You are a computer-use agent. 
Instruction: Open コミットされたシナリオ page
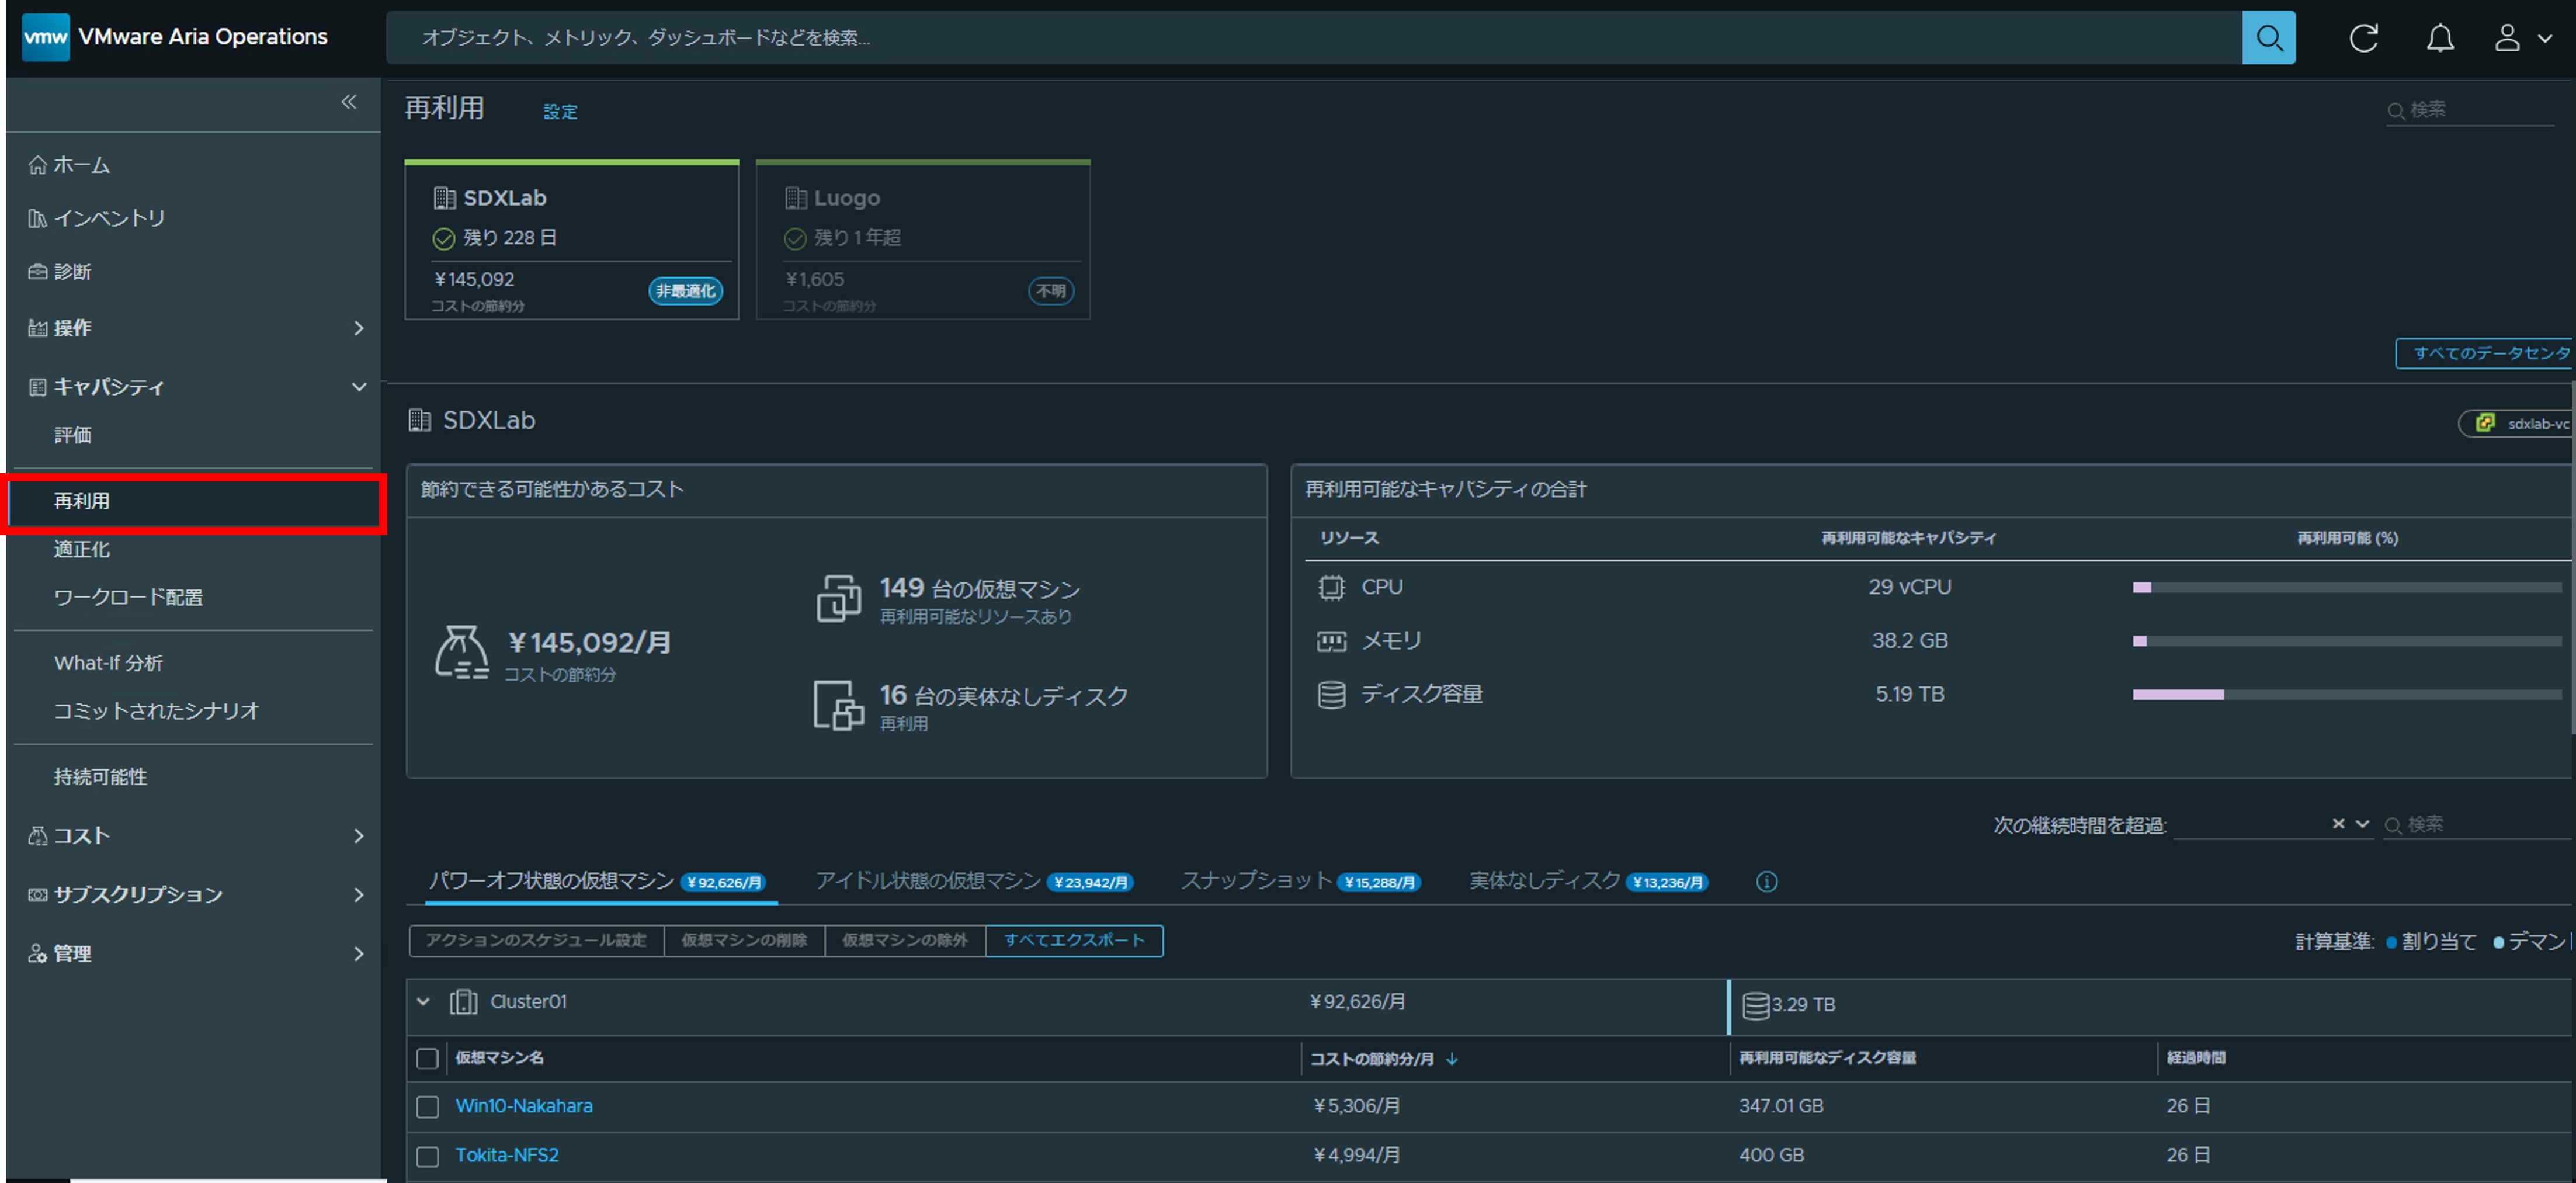point(156,711)
